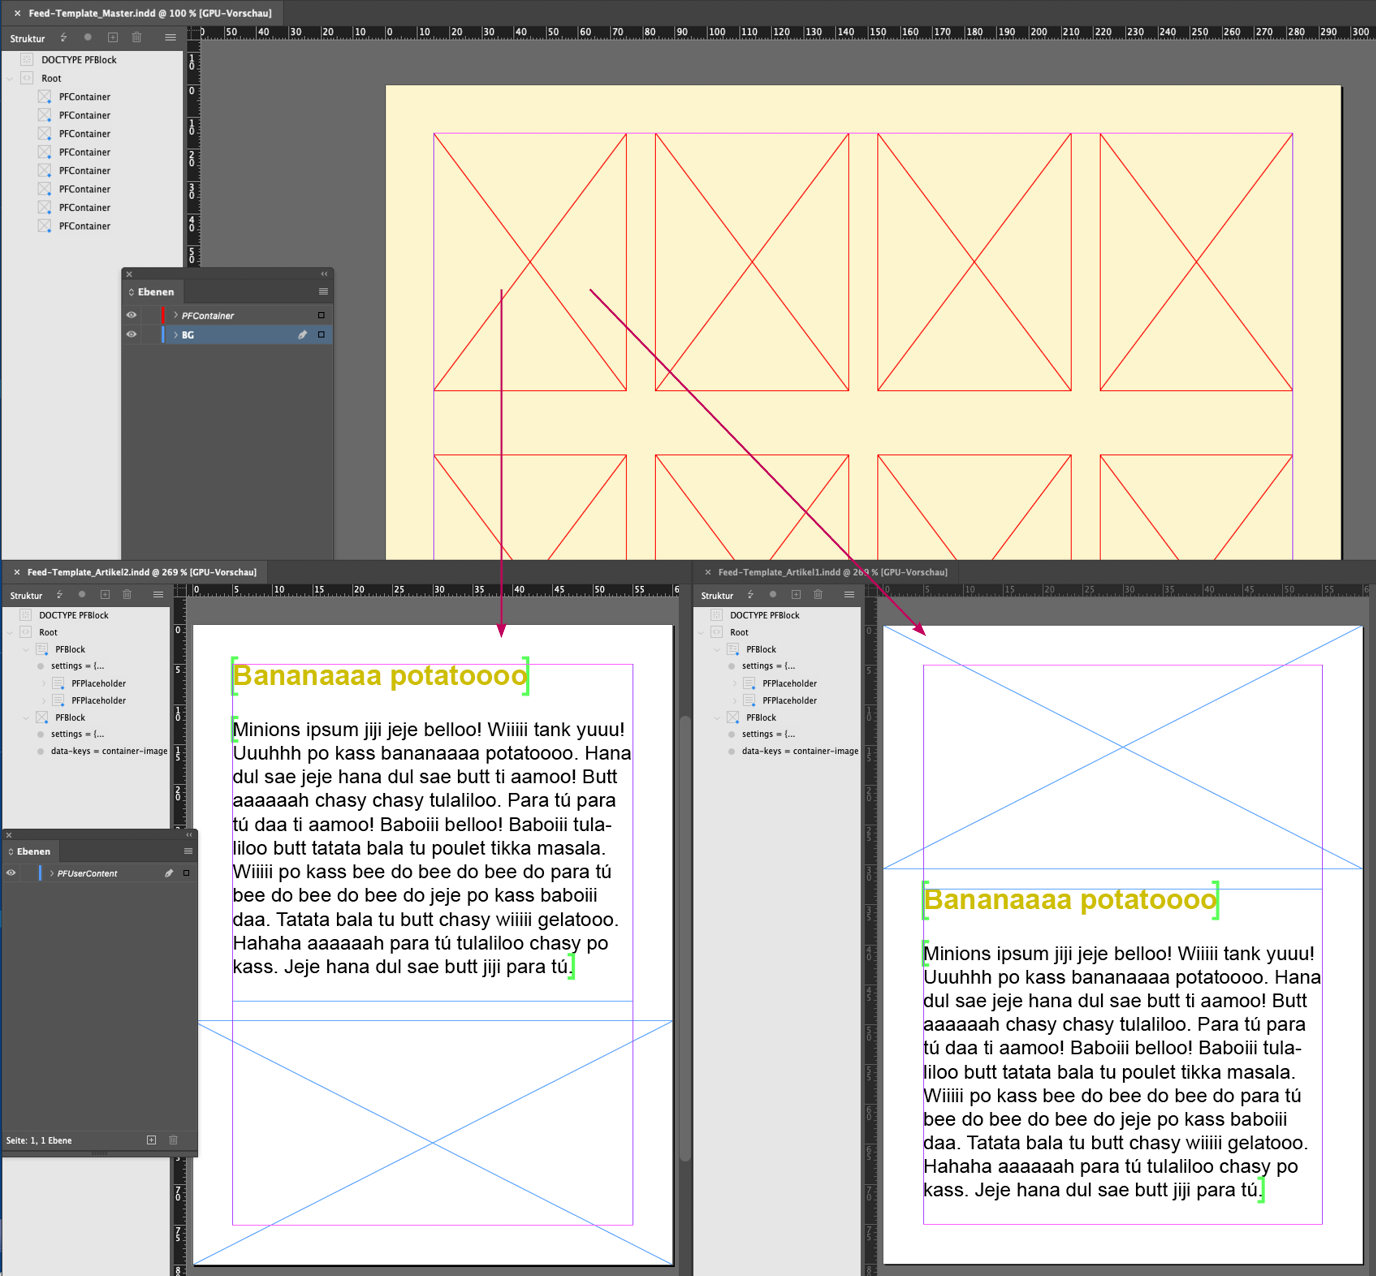Hide the PFUserContent layer
The width and height of the screenshot is (1376, 1276).
11,873
